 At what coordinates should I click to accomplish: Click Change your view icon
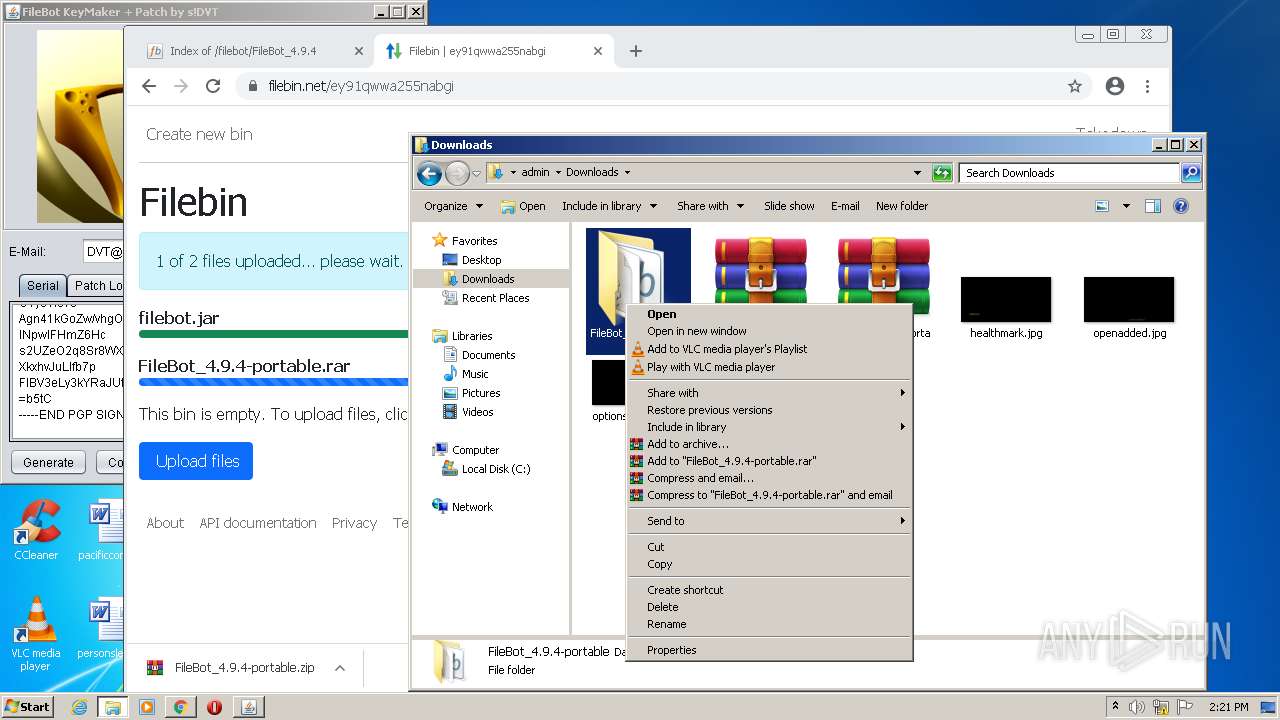1102,206
